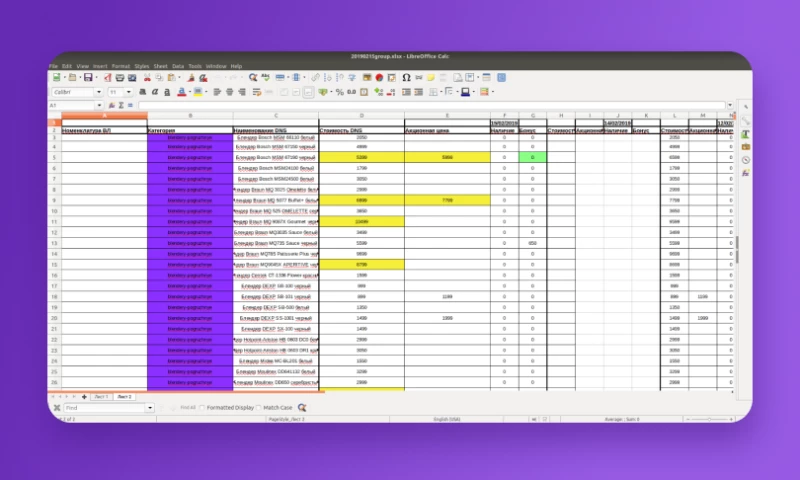
Task: Insert Comment yellow note icon
Action: tap(431, 78)
